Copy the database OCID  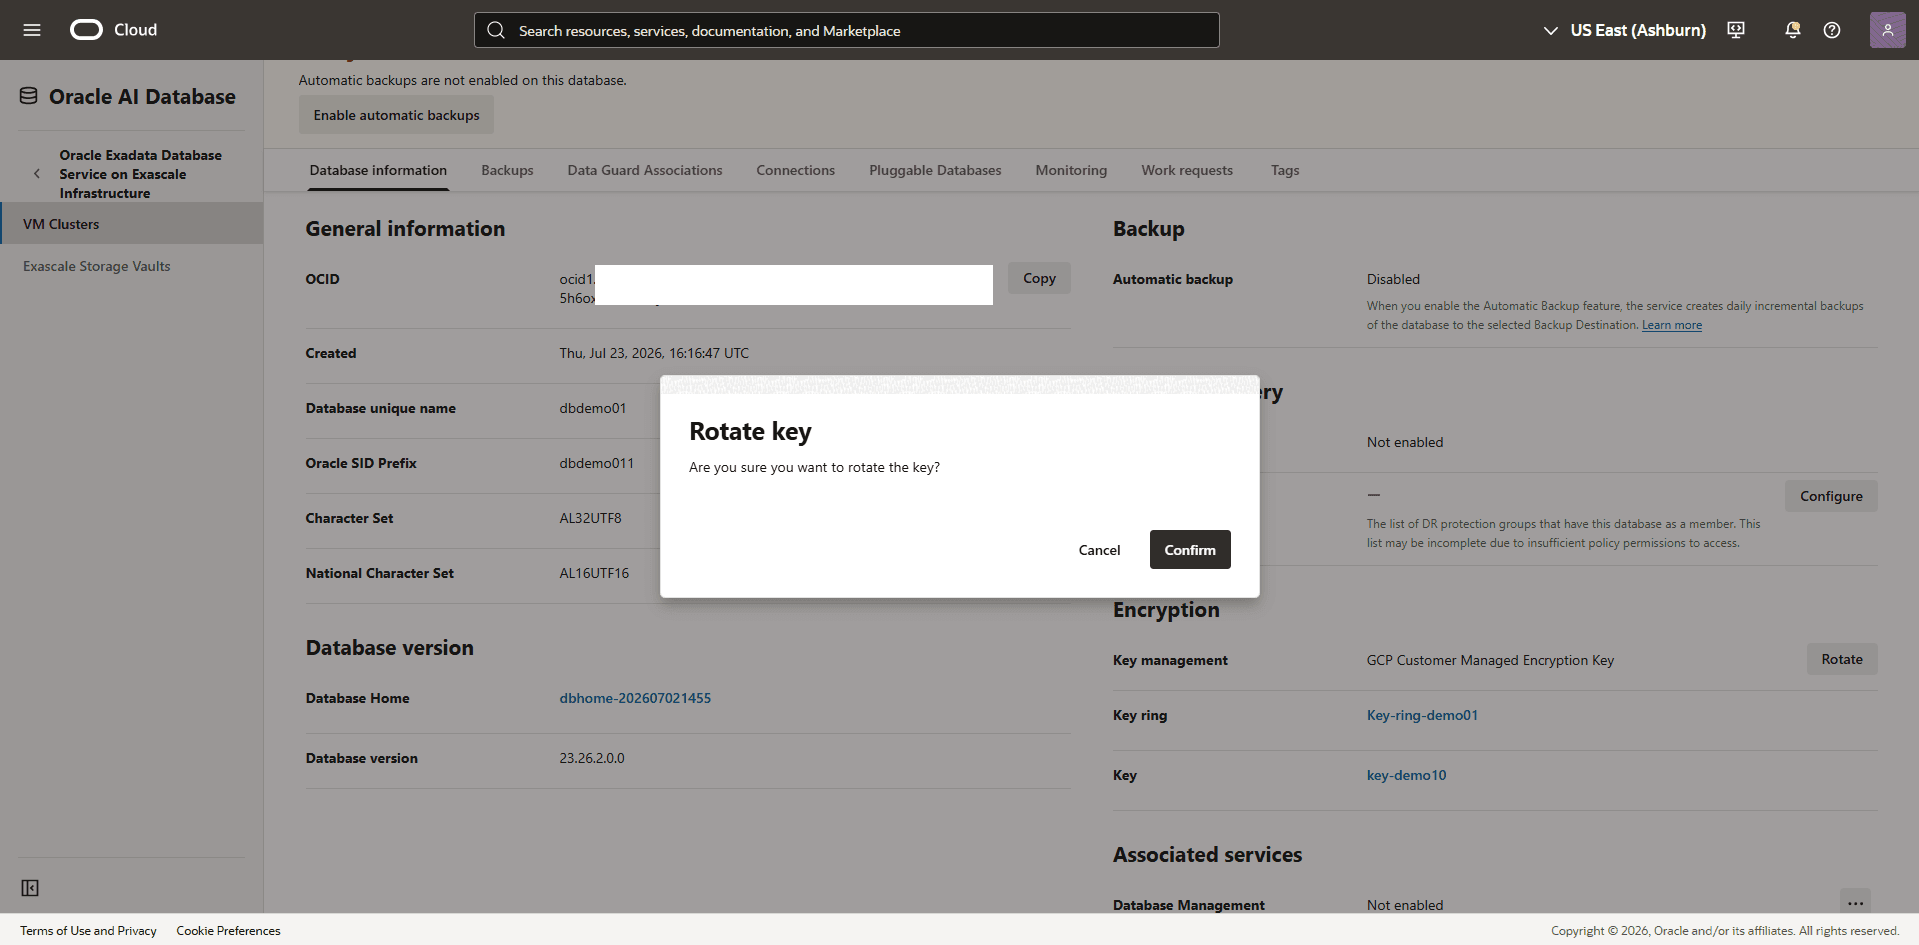pos(1039,278)
